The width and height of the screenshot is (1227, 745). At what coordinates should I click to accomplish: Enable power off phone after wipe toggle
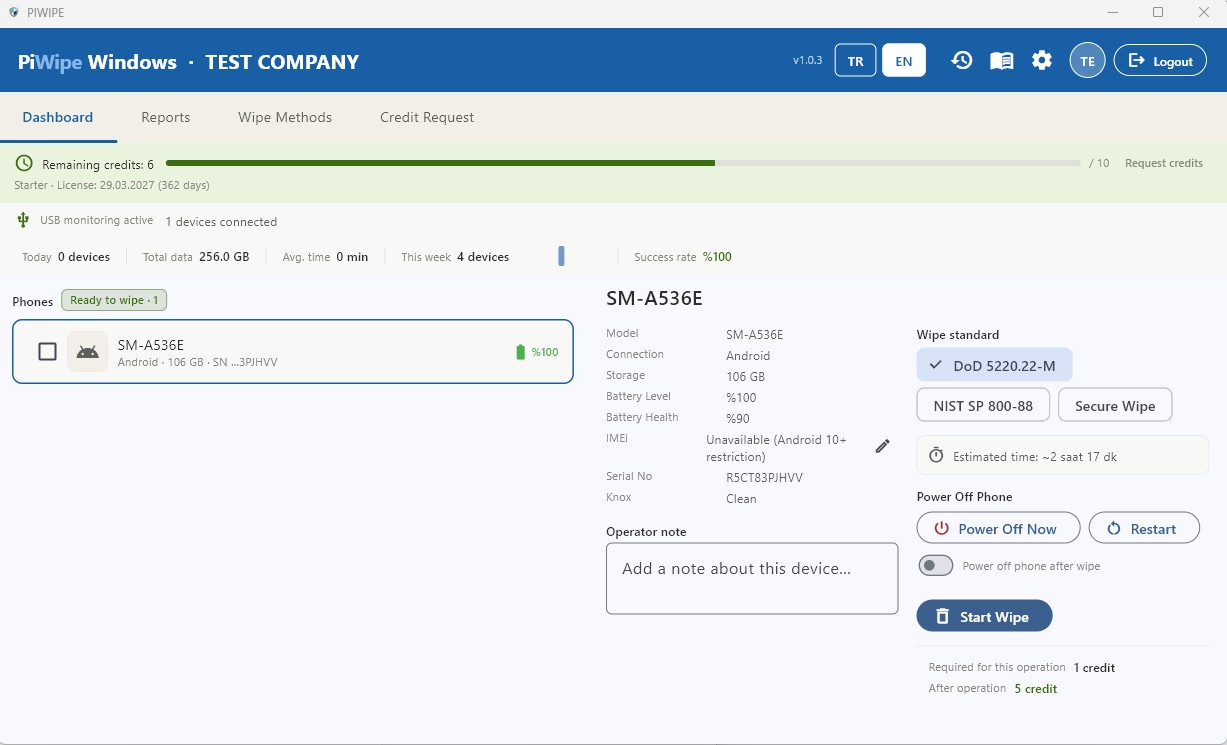pyautogui.click(x=936, y=566)
